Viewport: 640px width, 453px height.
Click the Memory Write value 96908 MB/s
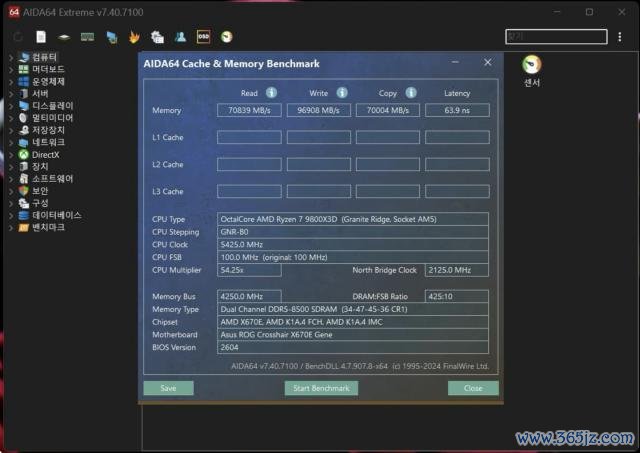[318, 110]
